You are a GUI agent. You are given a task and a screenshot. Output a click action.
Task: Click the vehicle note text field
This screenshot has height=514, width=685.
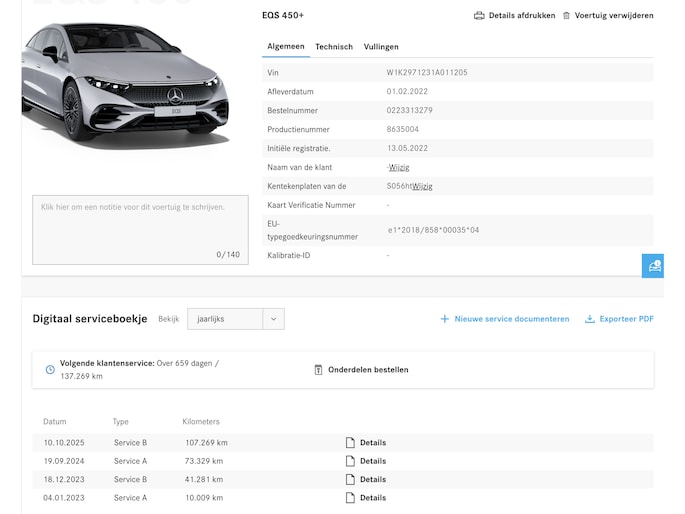[140, 229]
